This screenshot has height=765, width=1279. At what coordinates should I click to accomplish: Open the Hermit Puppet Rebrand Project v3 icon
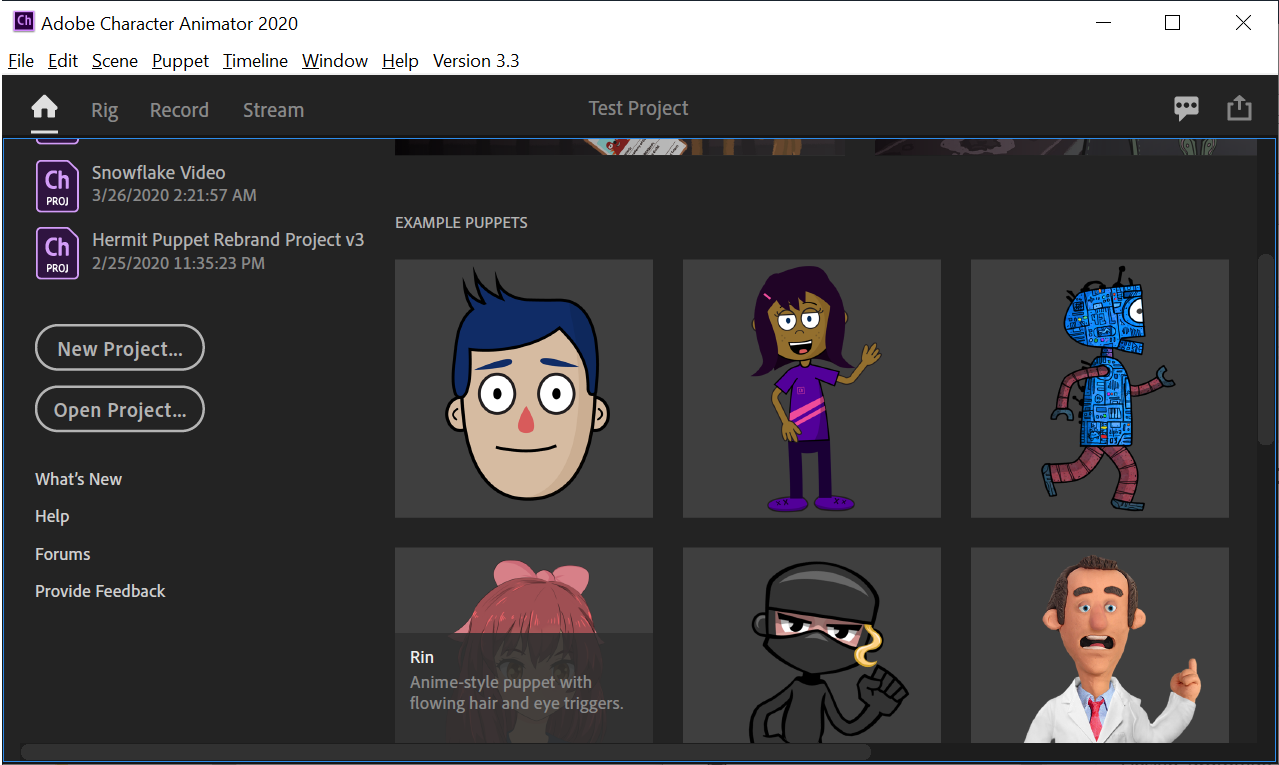tap(57, 253)
